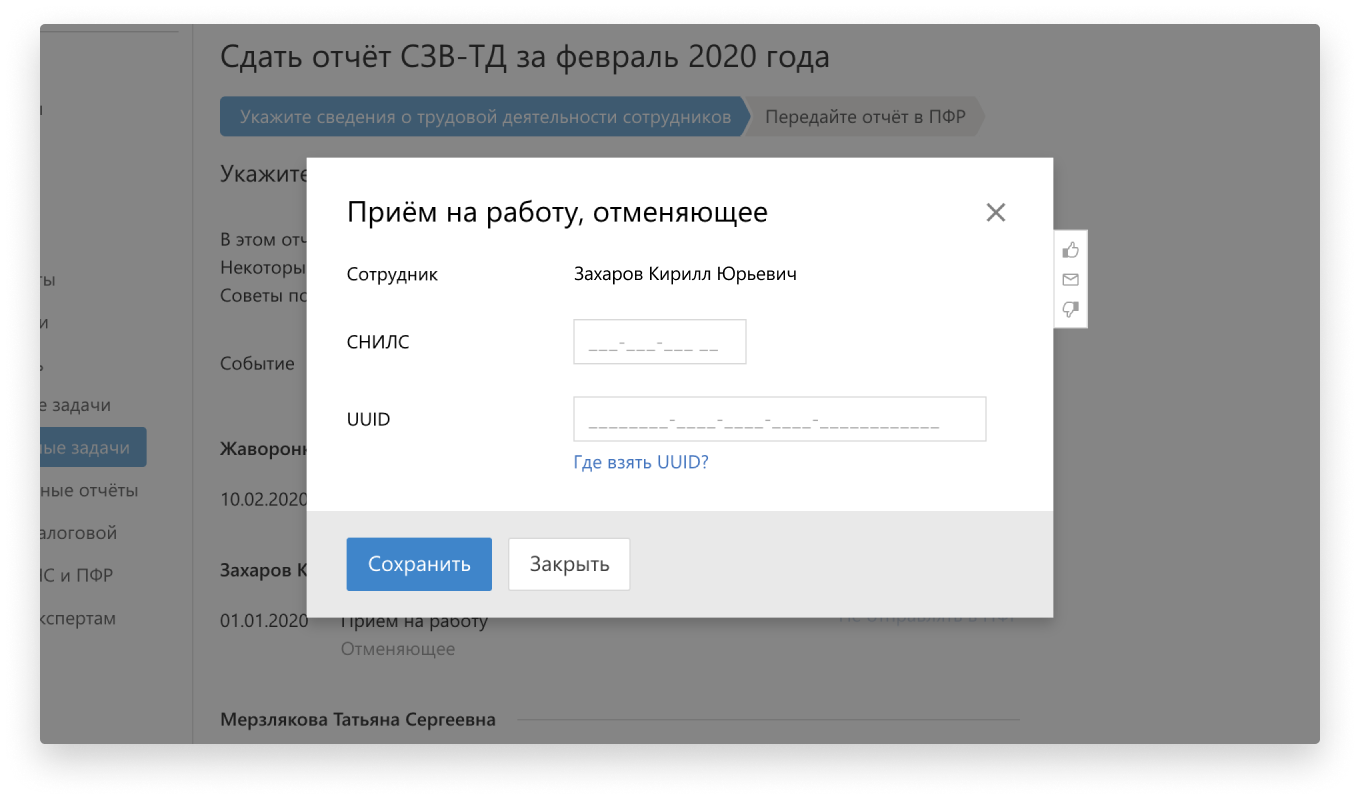Click the 01.01.2020 date entry
Viewport: 1360px width, 800px height.
click(x=264, y=621)
